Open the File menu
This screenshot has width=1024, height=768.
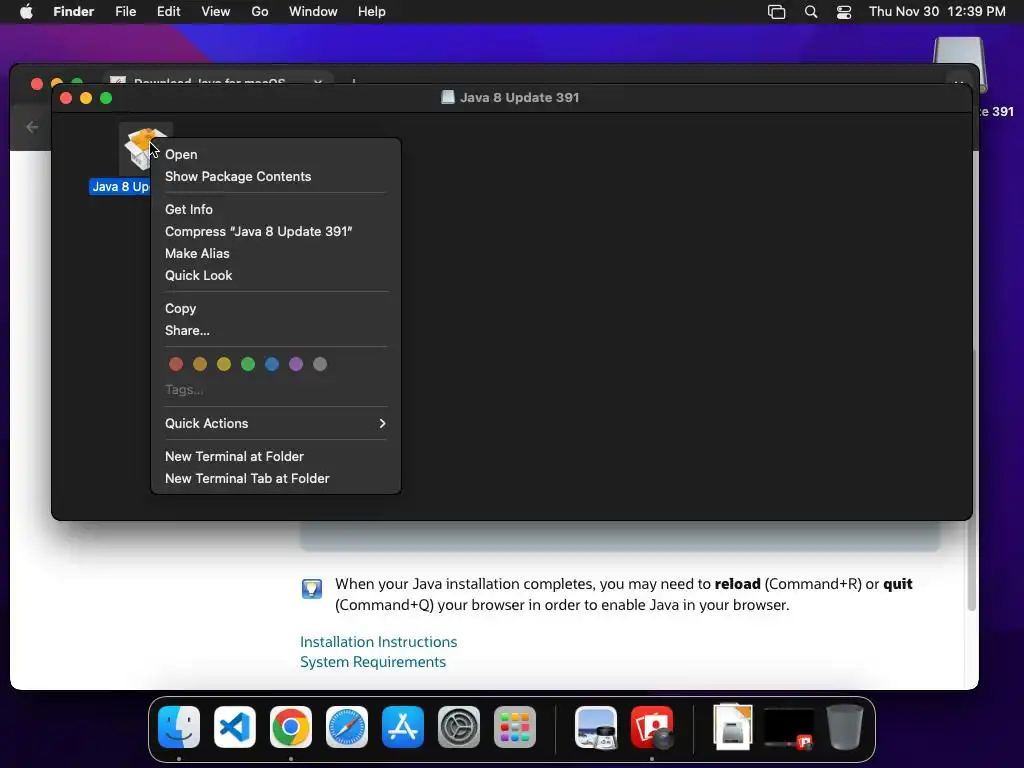pos(125,12)
